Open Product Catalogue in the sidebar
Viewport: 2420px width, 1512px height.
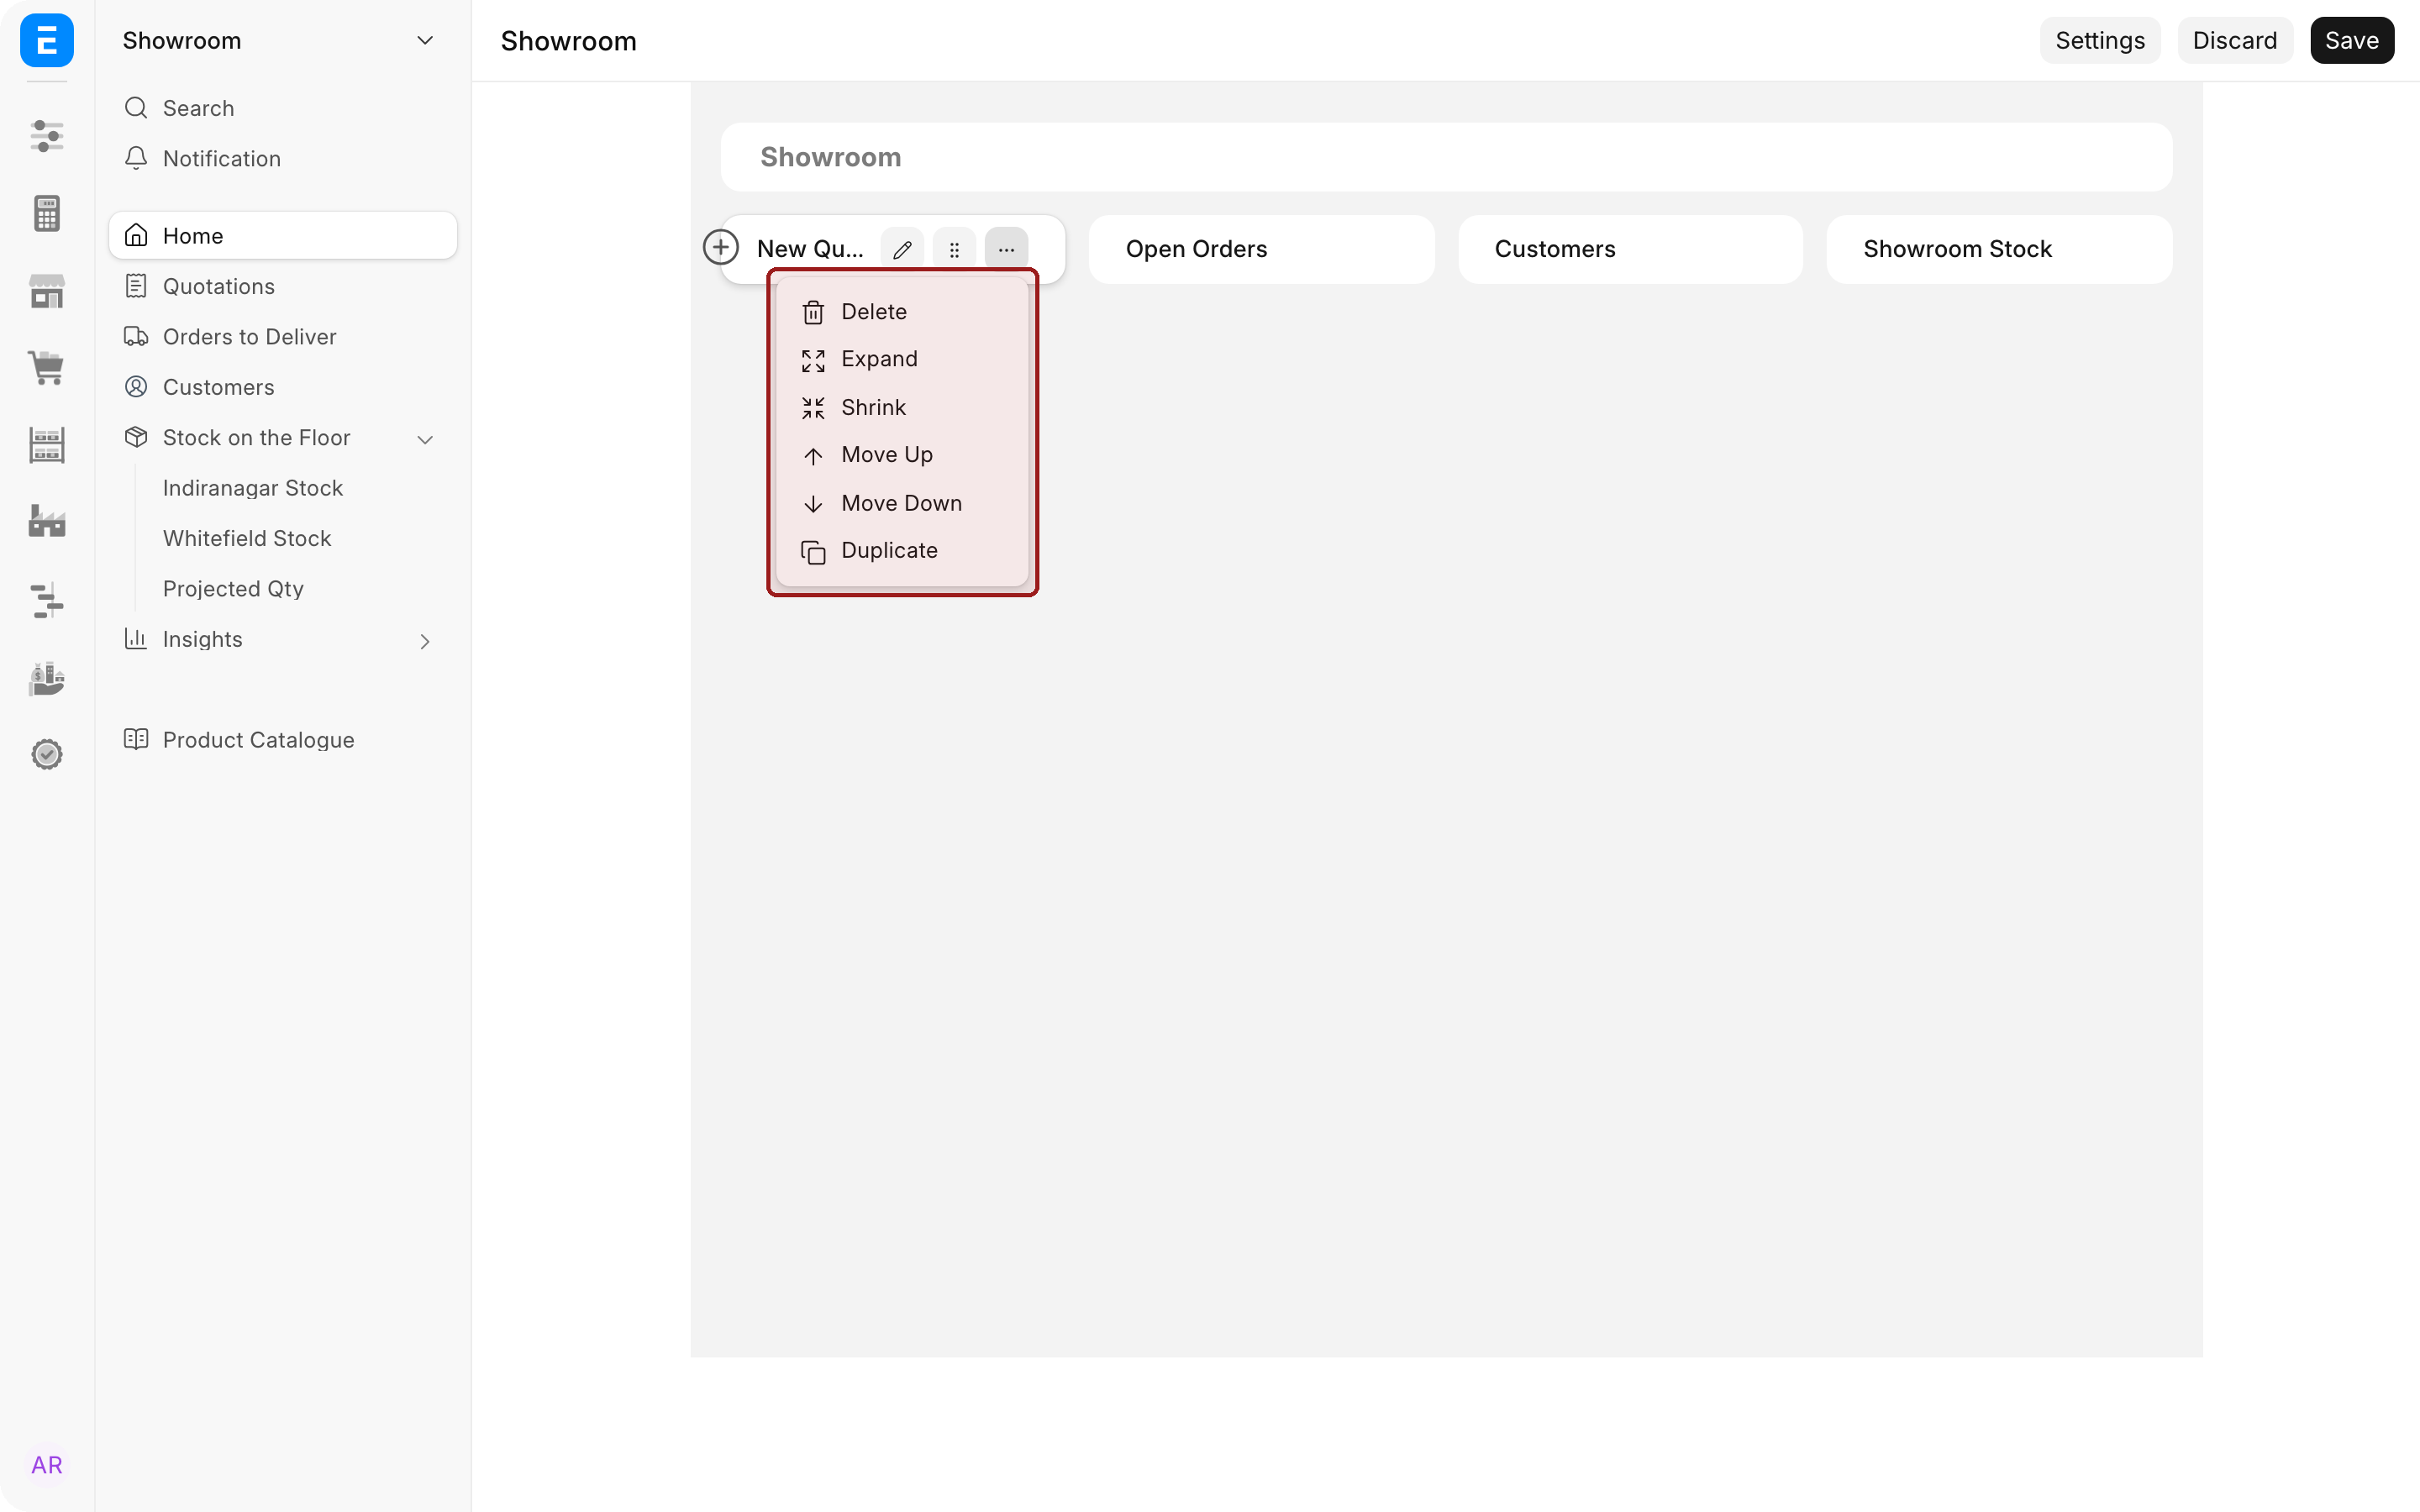pyautogui.click(x=283, y=739)
